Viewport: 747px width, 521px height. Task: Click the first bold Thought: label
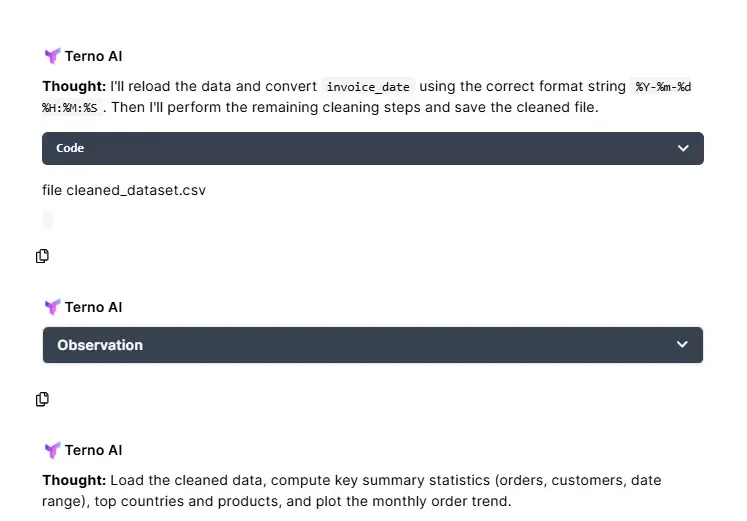click(x=74, y=87)
